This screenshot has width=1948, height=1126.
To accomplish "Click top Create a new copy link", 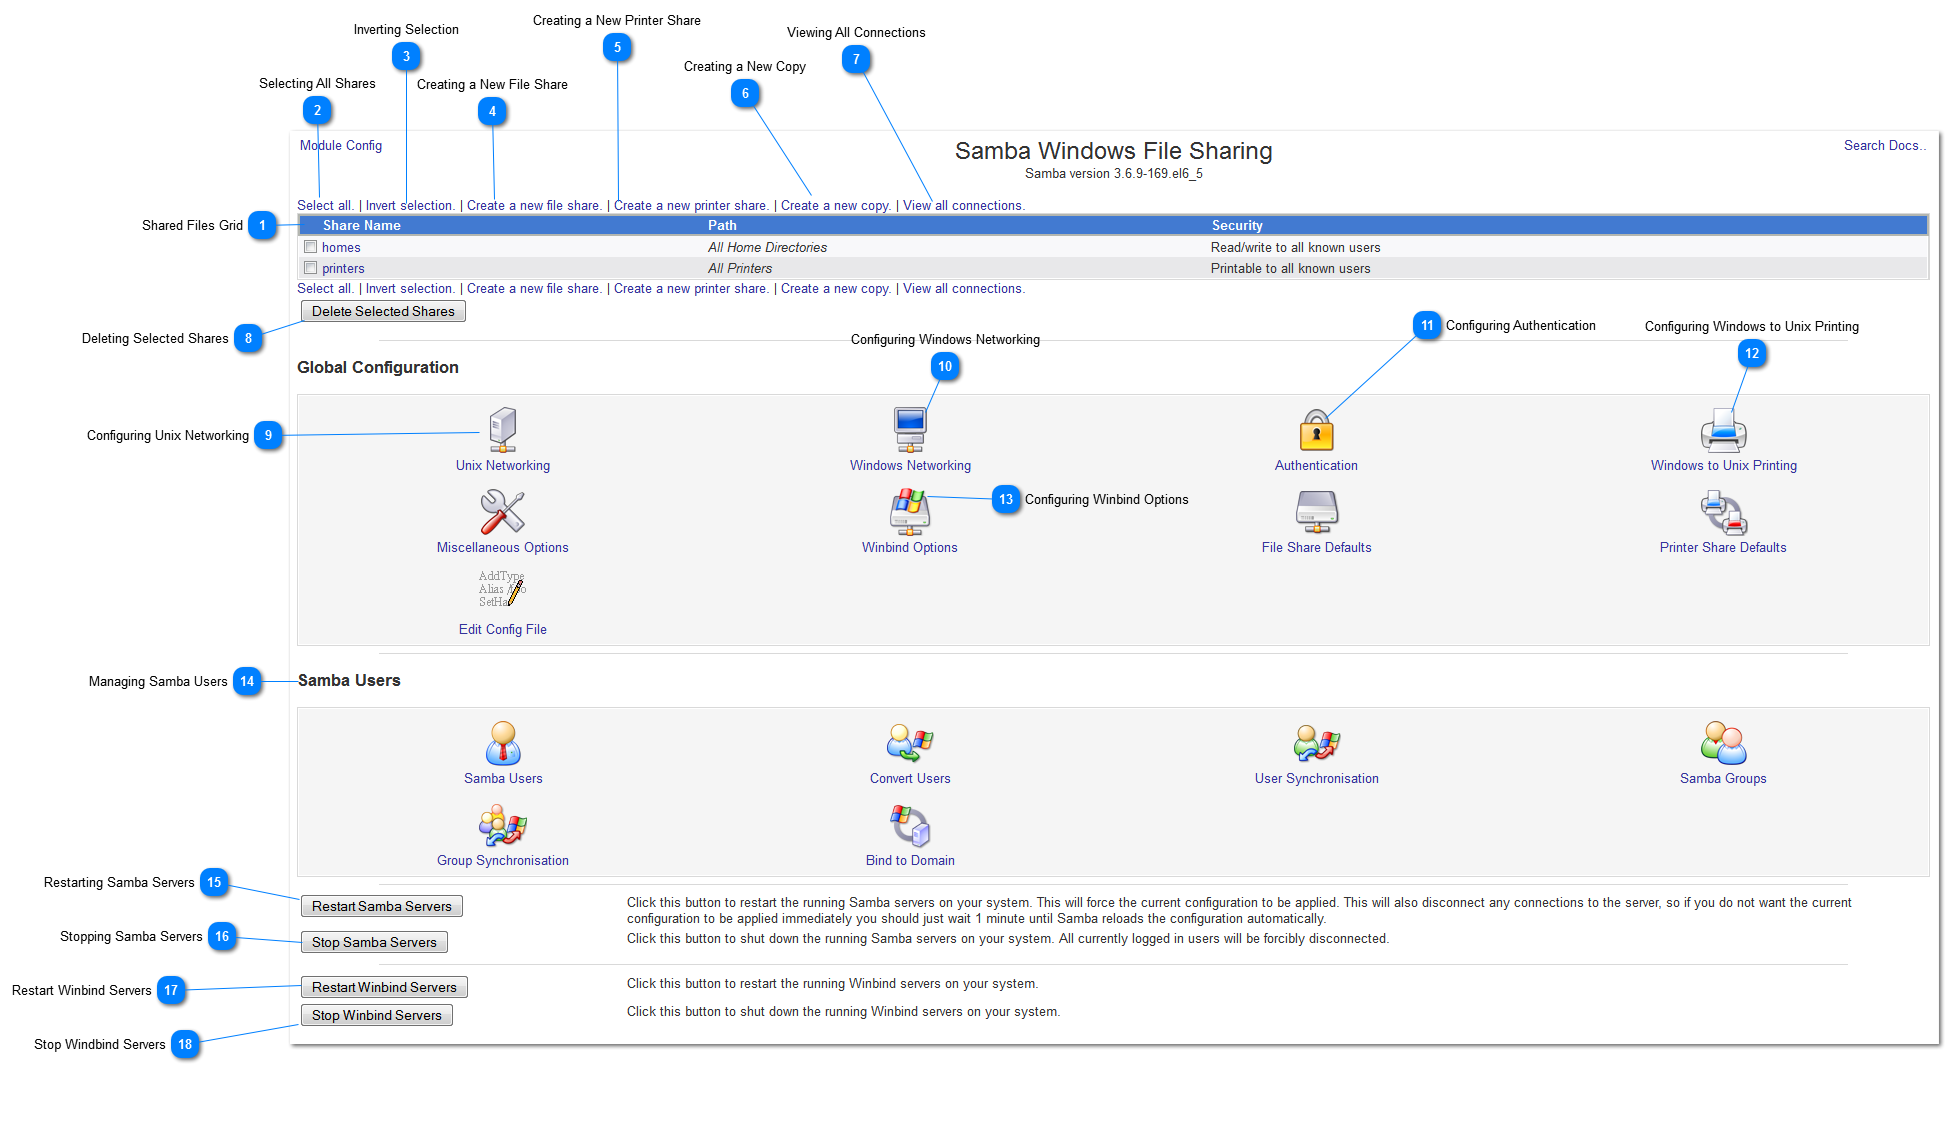I will click(836, 206).
